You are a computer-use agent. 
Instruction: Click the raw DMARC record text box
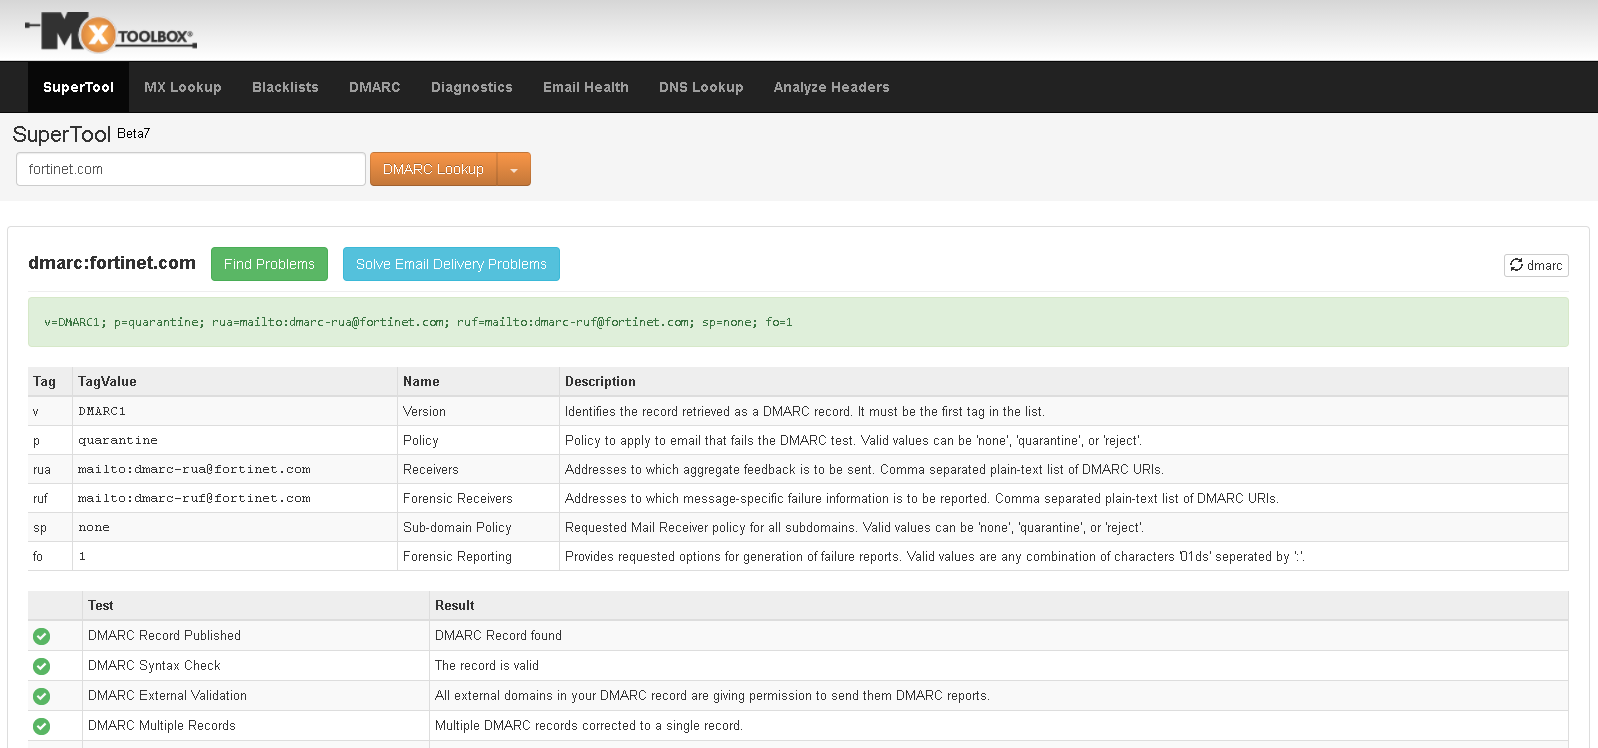click(798, 322)
